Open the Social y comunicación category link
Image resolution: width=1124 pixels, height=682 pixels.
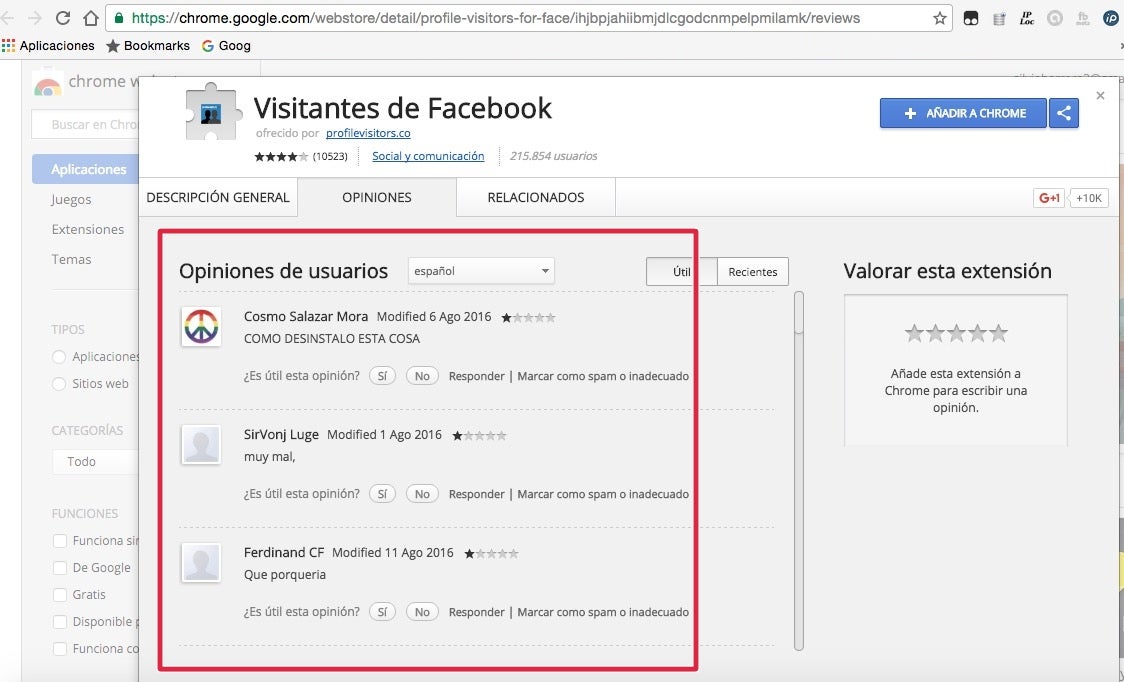(428, 156)
